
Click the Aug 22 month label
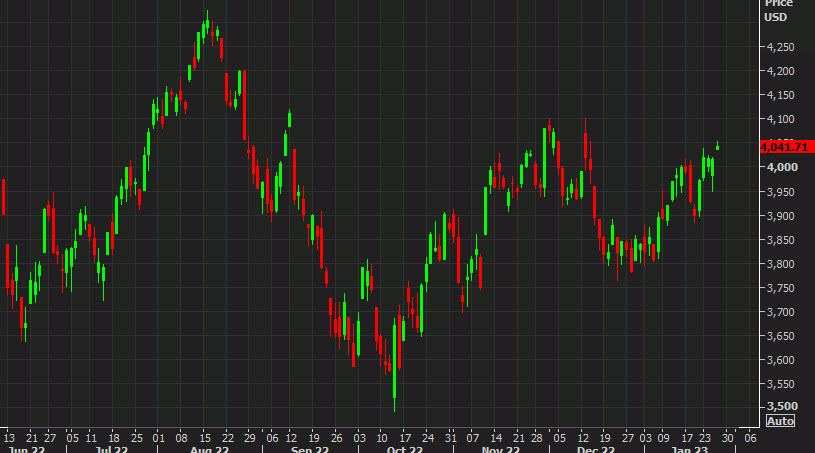pyautogui.click(x=209, y=449)
